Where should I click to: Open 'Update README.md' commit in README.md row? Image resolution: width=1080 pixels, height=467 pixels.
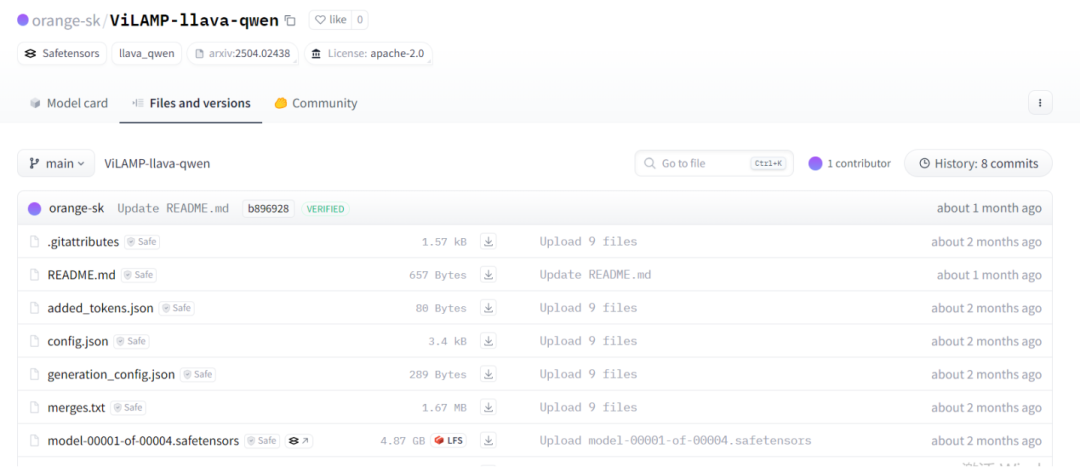click(x=595, y=275)
